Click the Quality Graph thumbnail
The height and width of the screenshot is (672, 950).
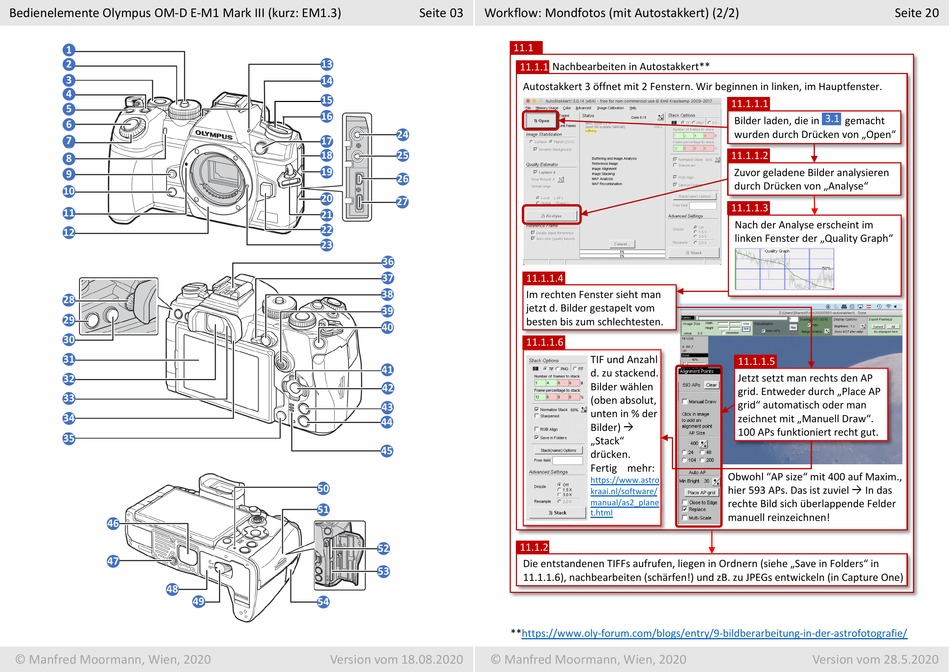click(x=784, y=270)
